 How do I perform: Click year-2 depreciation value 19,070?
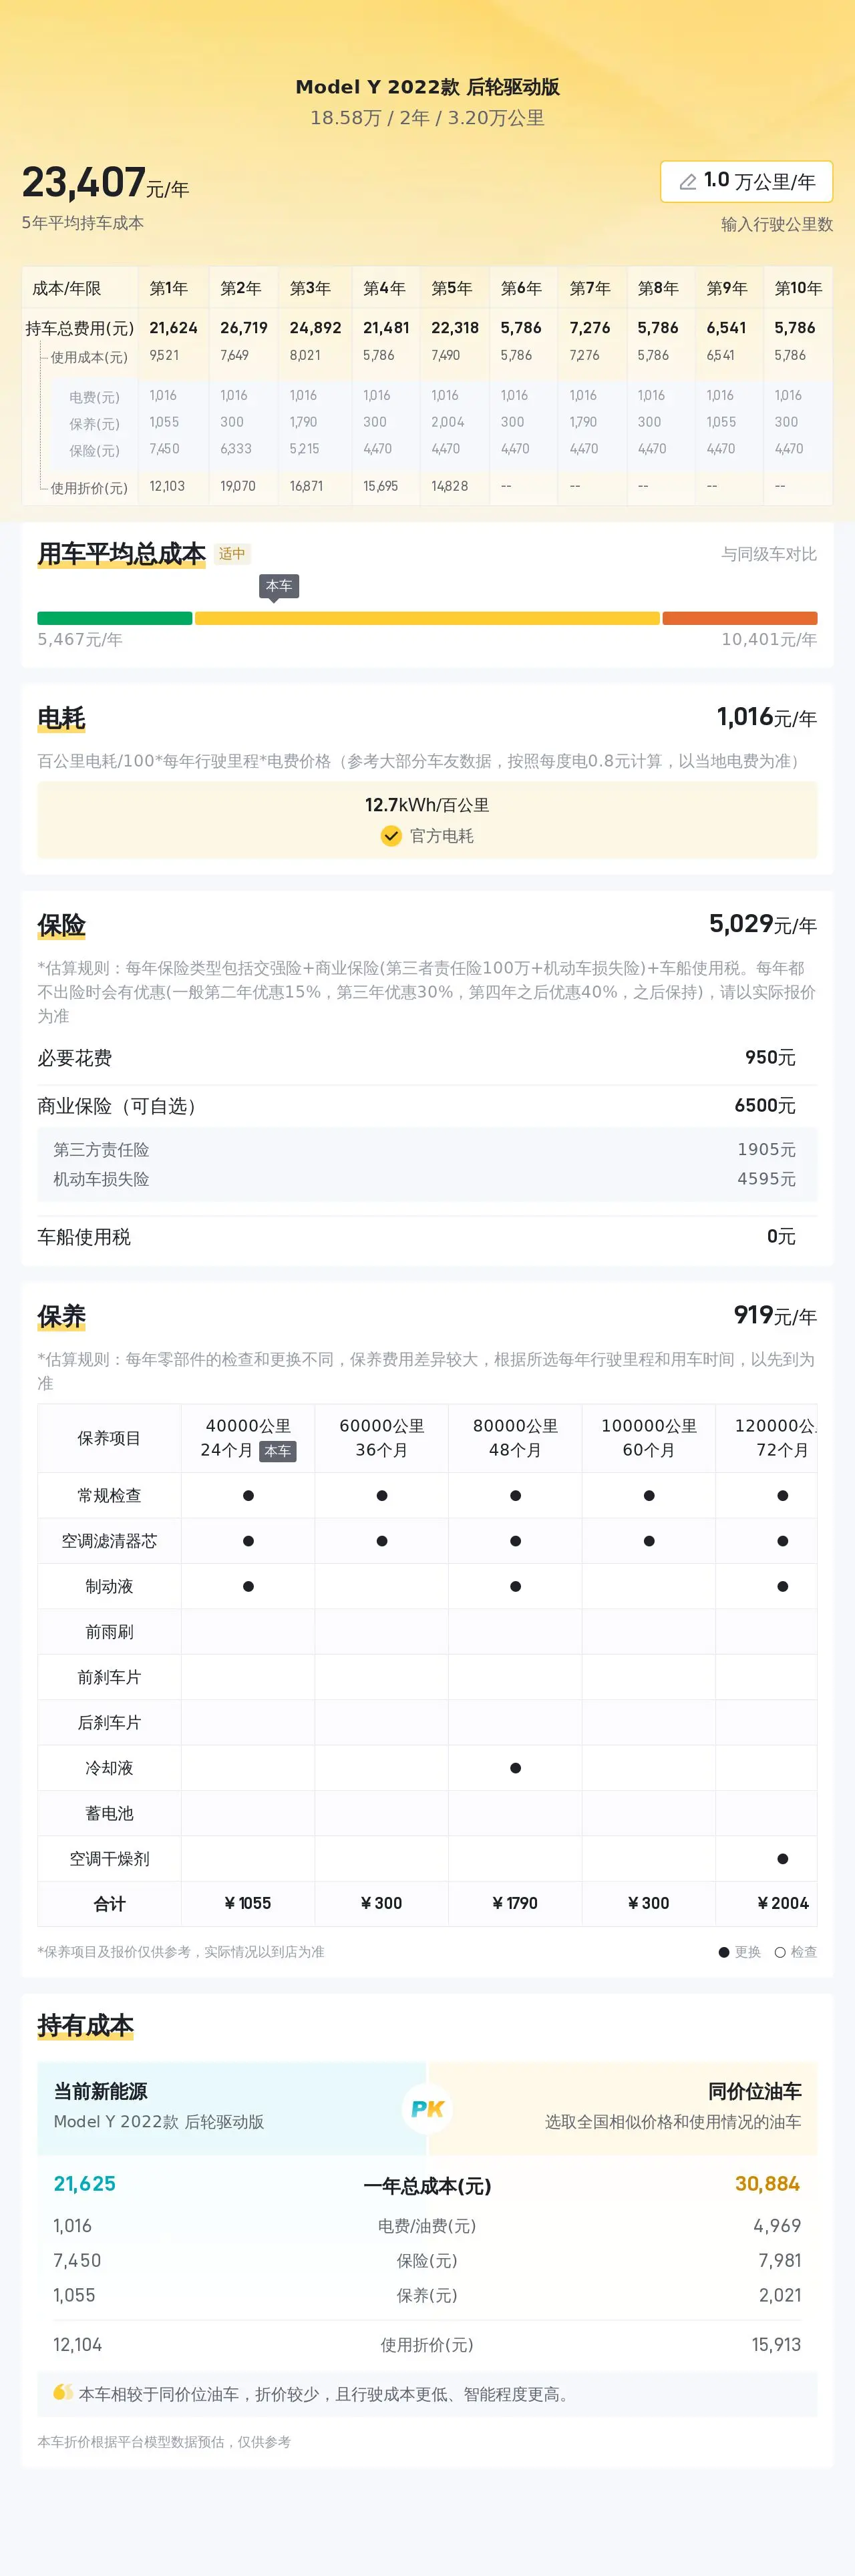click(x=238, y=486)
